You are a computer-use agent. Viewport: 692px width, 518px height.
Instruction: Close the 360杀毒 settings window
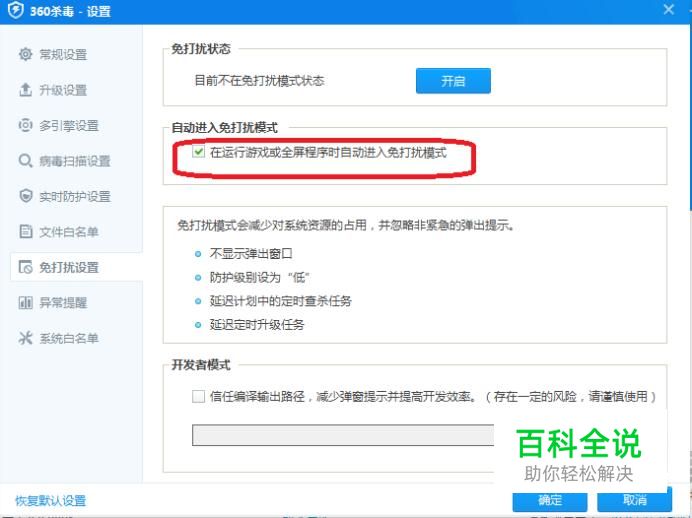point(669,10)
